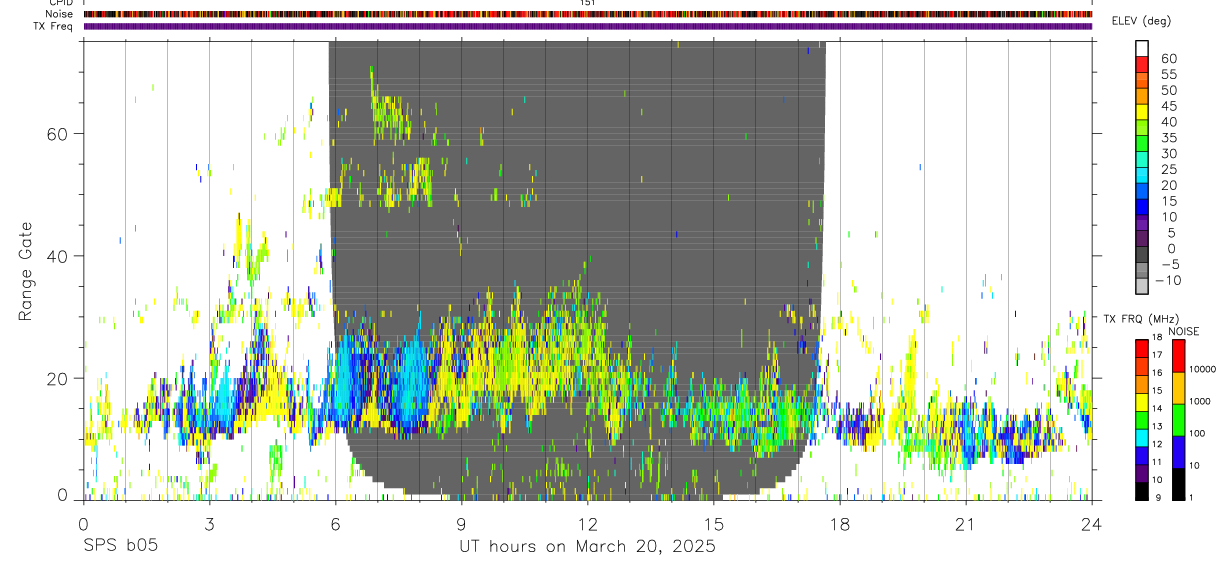Image resolution: width=1228 pixels, height=567 pixels.
Task: Click the black bottom segment of NOISE bar
Action: (x=1178, y=484)
